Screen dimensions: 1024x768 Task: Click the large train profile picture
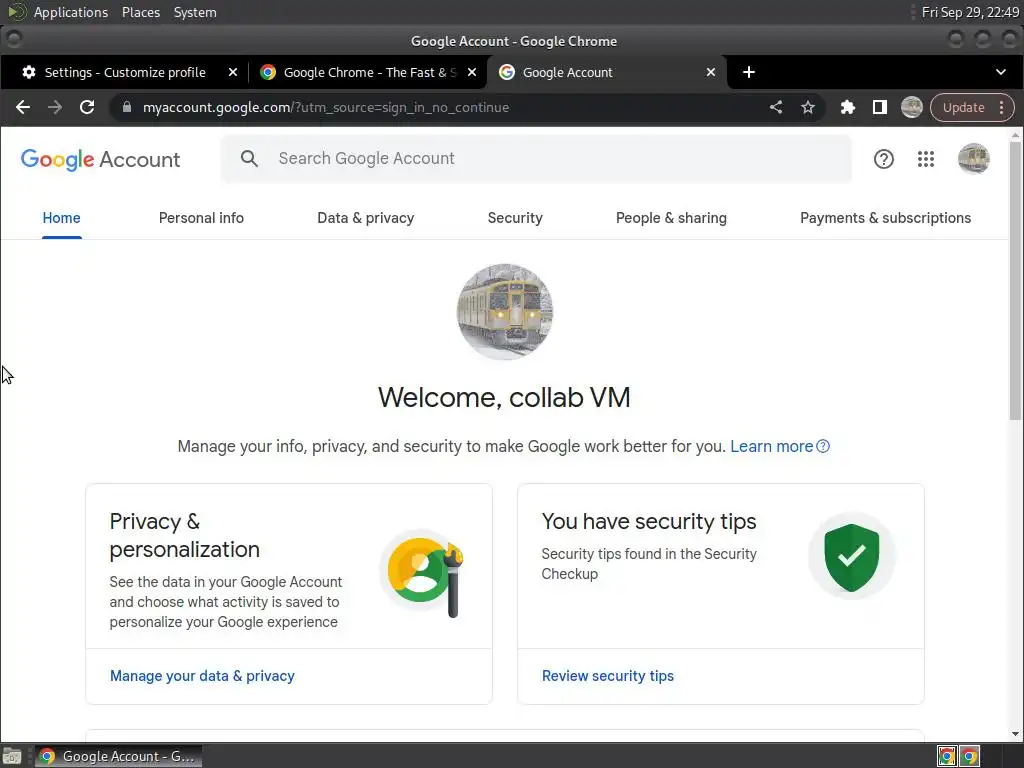coord(505,312)
